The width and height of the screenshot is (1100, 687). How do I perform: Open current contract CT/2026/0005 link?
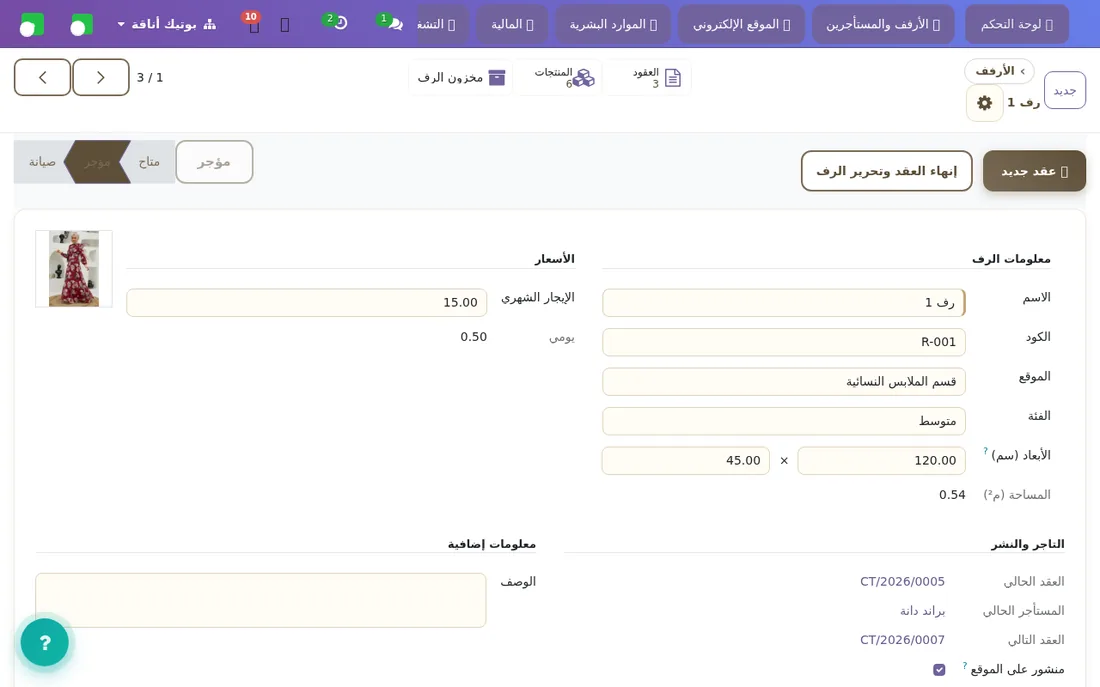pos(902,582)
